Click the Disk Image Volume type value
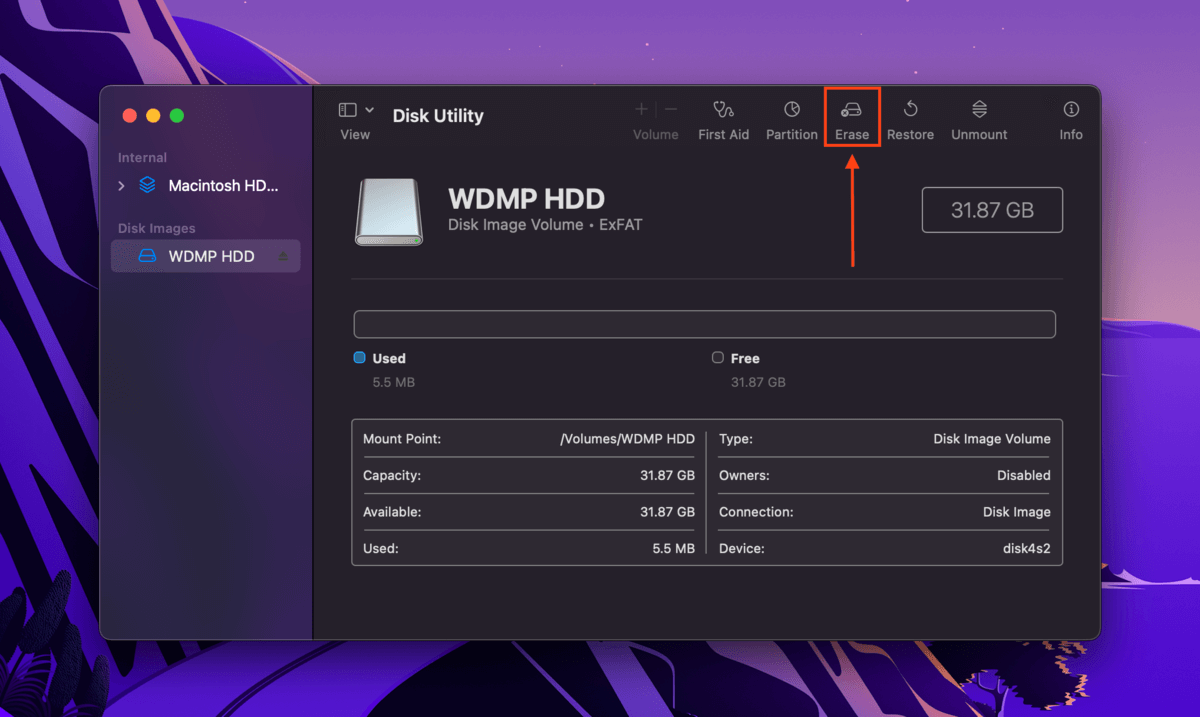1200x717 pixels. (x=992, y=439)
